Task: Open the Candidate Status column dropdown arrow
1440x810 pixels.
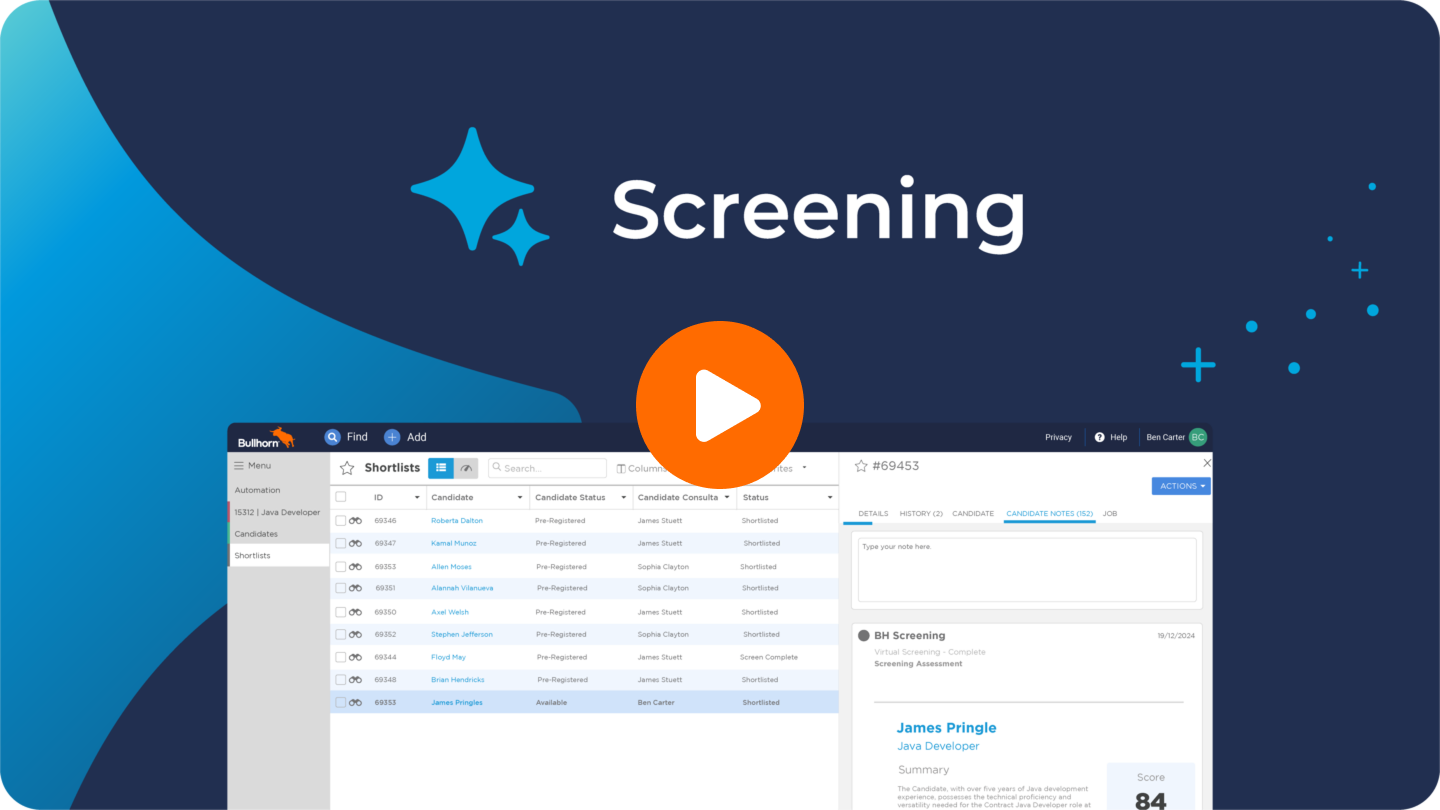Action: (623, 498)
